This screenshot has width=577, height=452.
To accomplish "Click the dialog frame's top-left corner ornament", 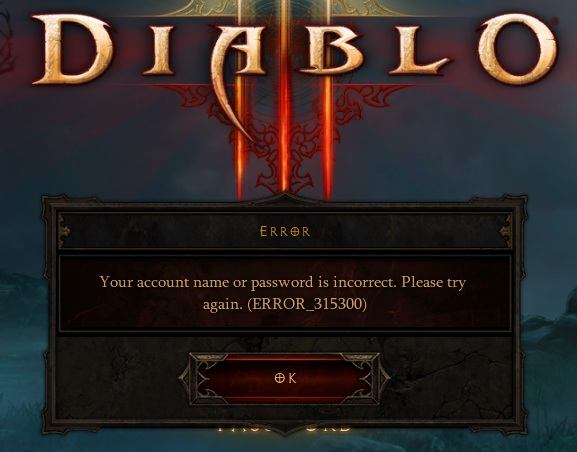I will tap(51, 207).
